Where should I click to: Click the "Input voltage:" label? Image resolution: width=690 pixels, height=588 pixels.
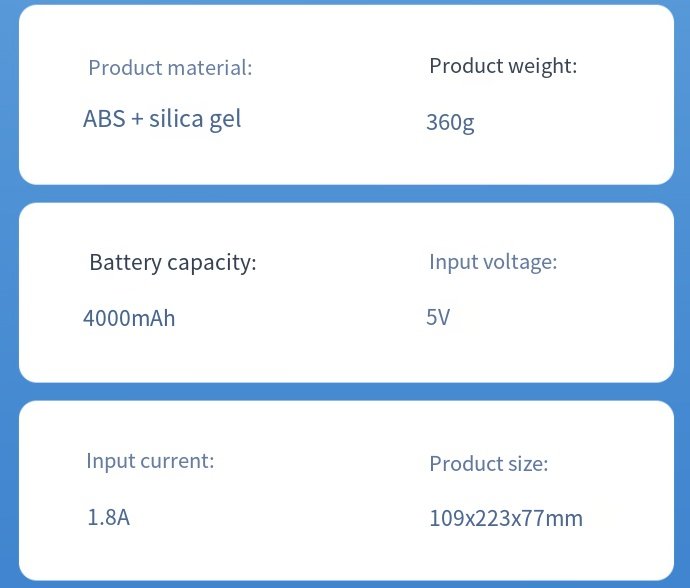pyautogui.click(x=493, y=262)
